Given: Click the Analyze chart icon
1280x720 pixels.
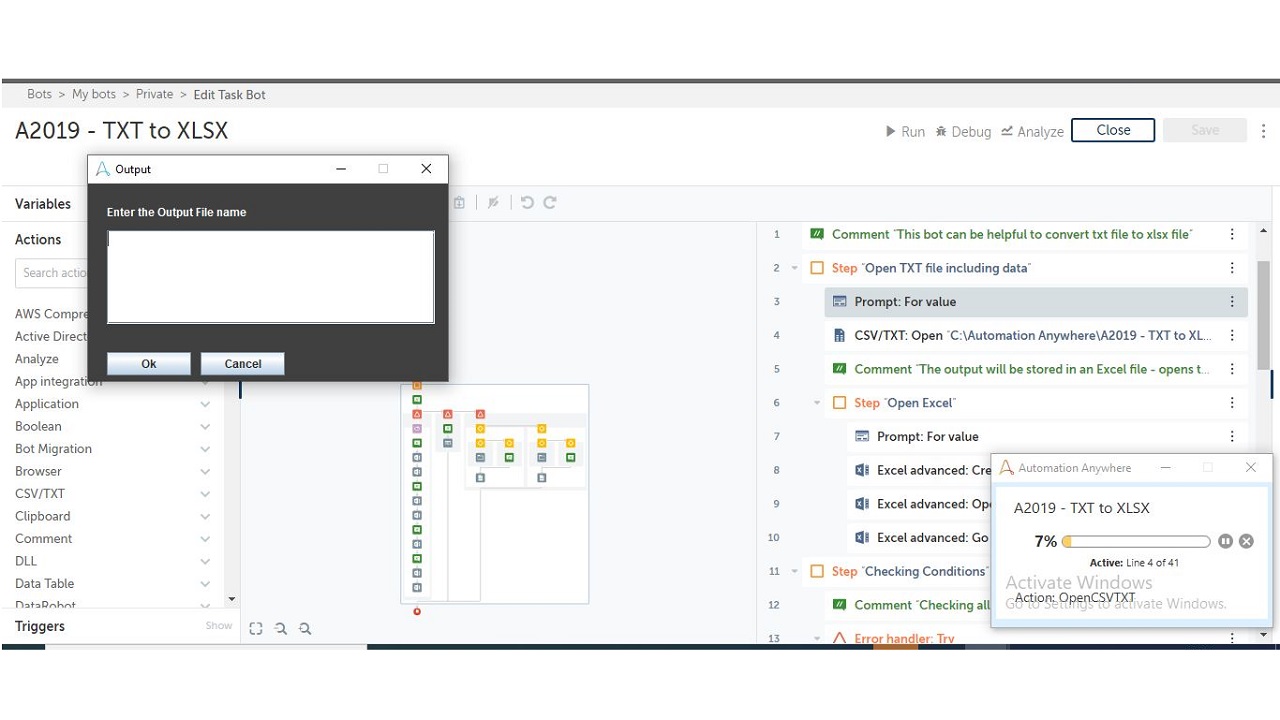Looking at the screenshot, I should [x=1007, y=131].
